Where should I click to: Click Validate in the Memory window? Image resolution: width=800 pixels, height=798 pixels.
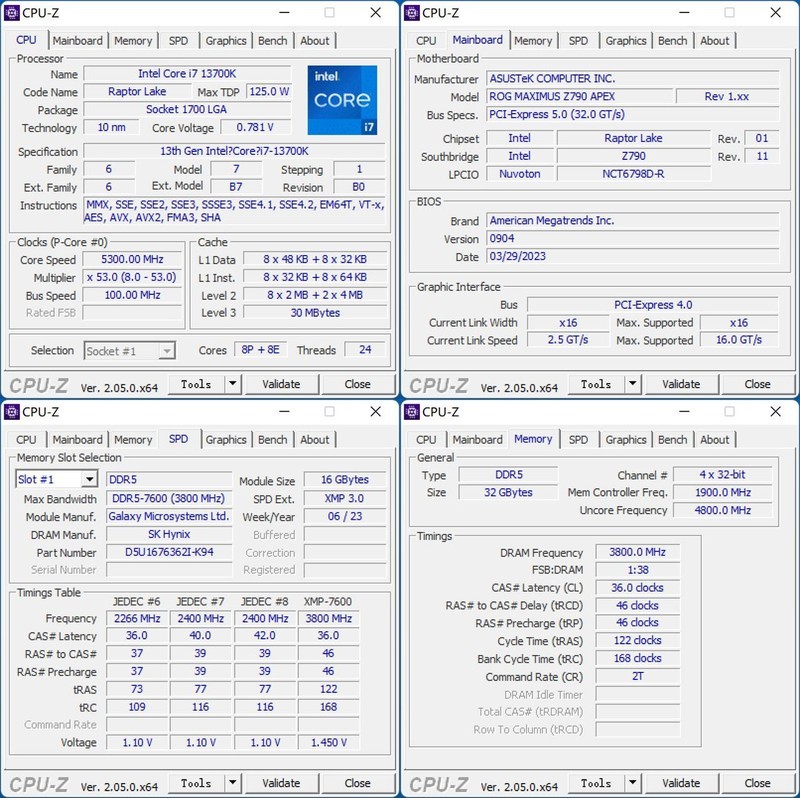click(x=682, y=782)
